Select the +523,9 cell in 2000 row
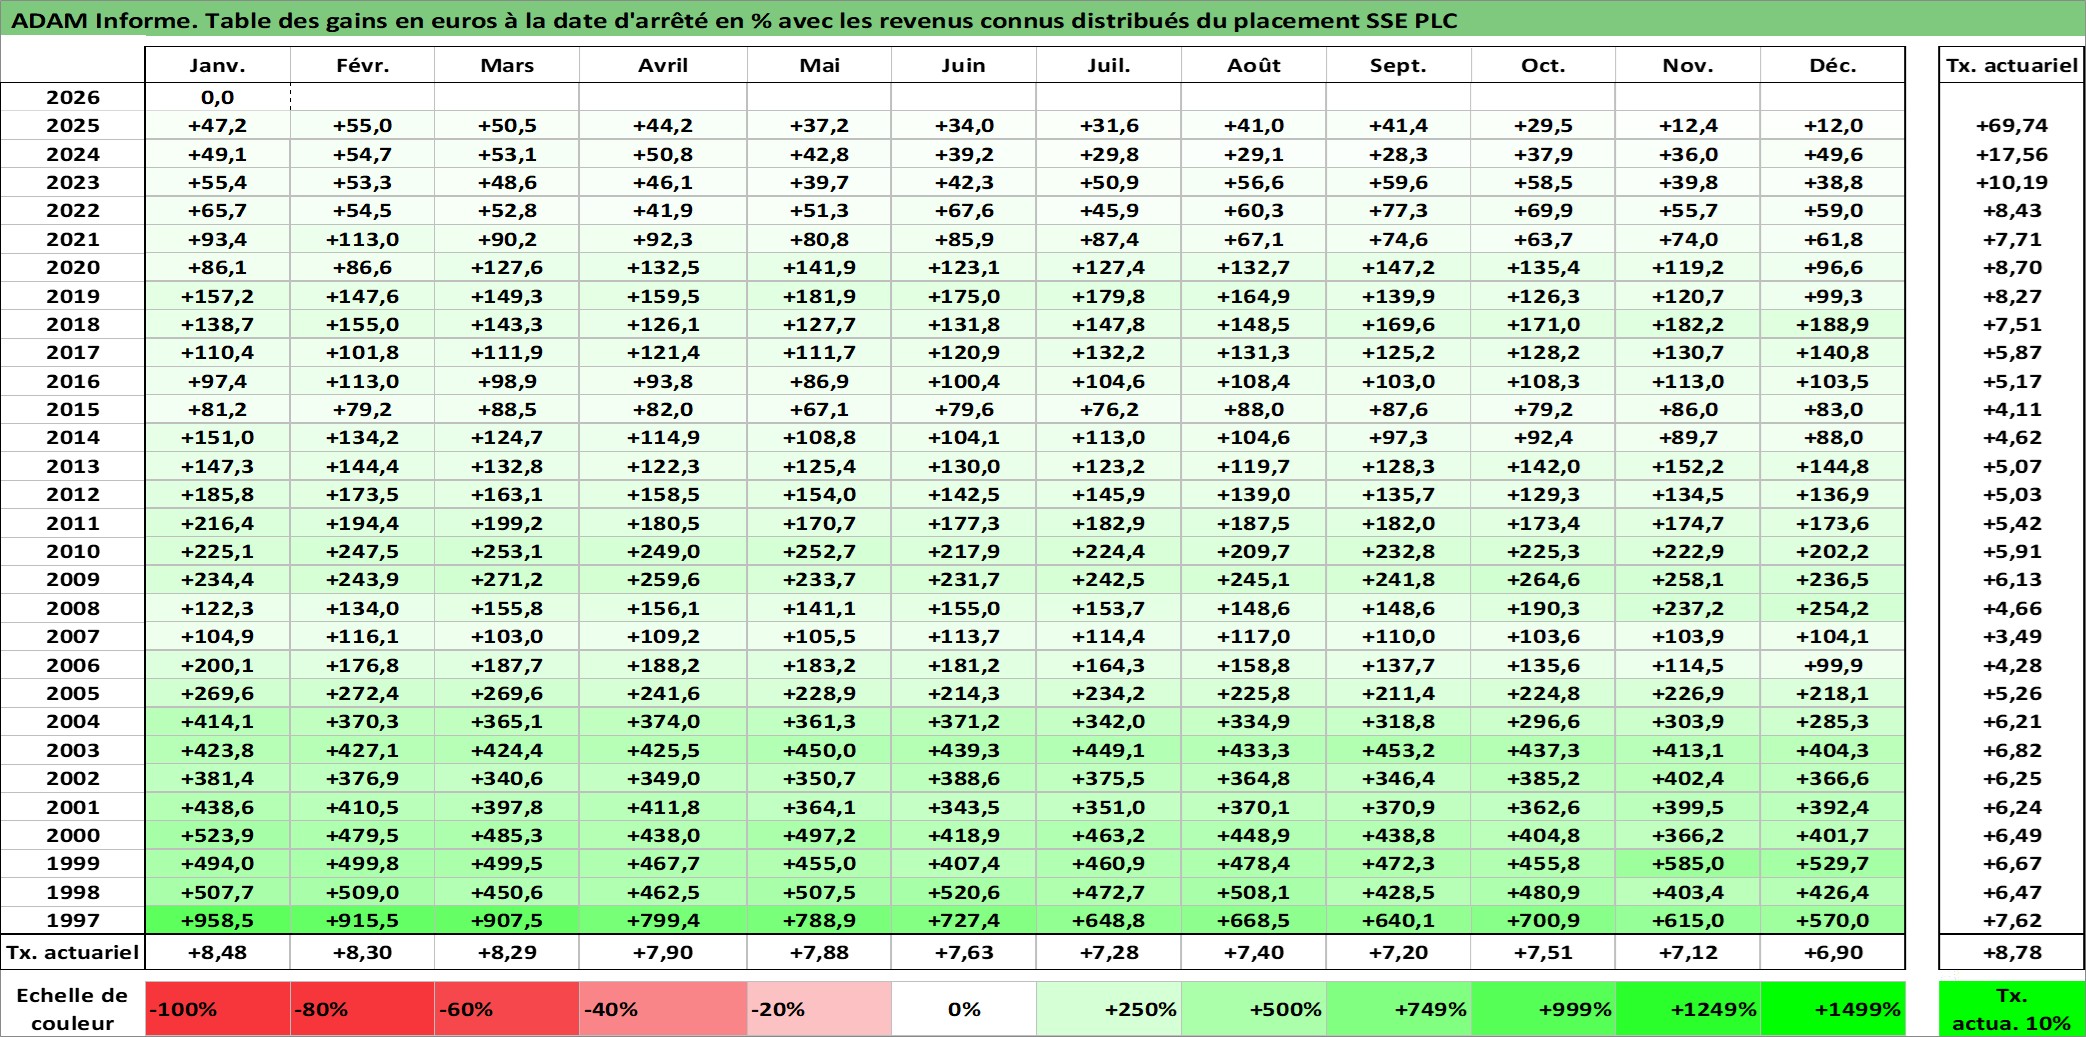Viewport: 2086px width, 1037px height. click(218, 835)
